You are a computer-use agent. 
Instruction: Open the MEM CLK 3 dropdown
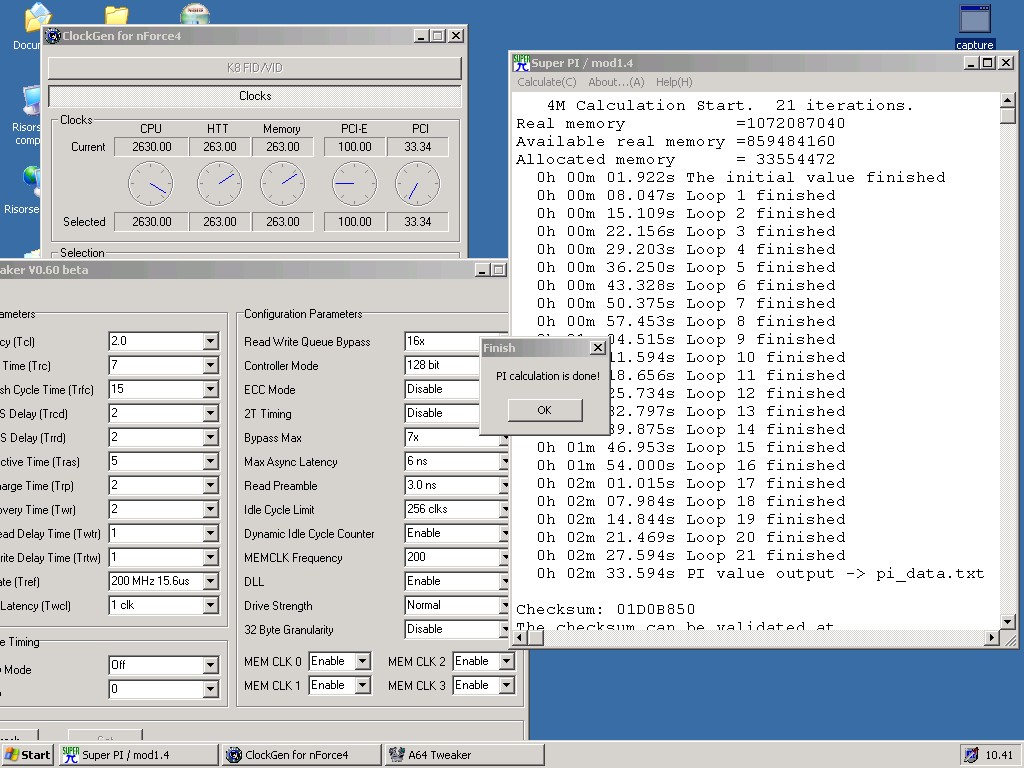(x=506, y=686)
